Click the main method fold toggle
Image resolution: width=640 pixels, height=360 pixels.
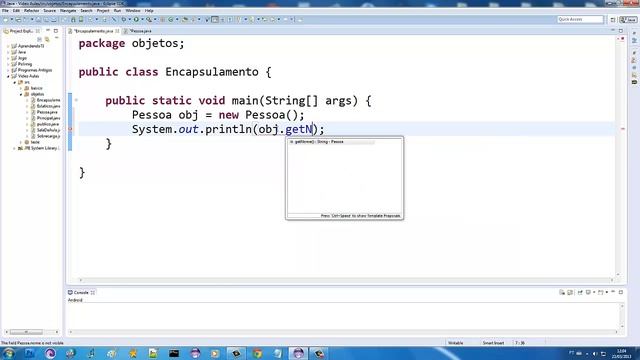tap(76, 100)
